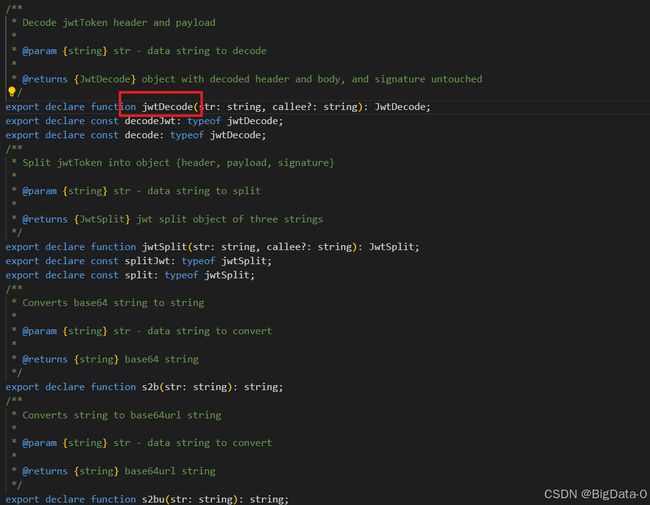Click the yellow lightbulb quick-fix icon
Screen dimensions: 650x505
(12, 92)
